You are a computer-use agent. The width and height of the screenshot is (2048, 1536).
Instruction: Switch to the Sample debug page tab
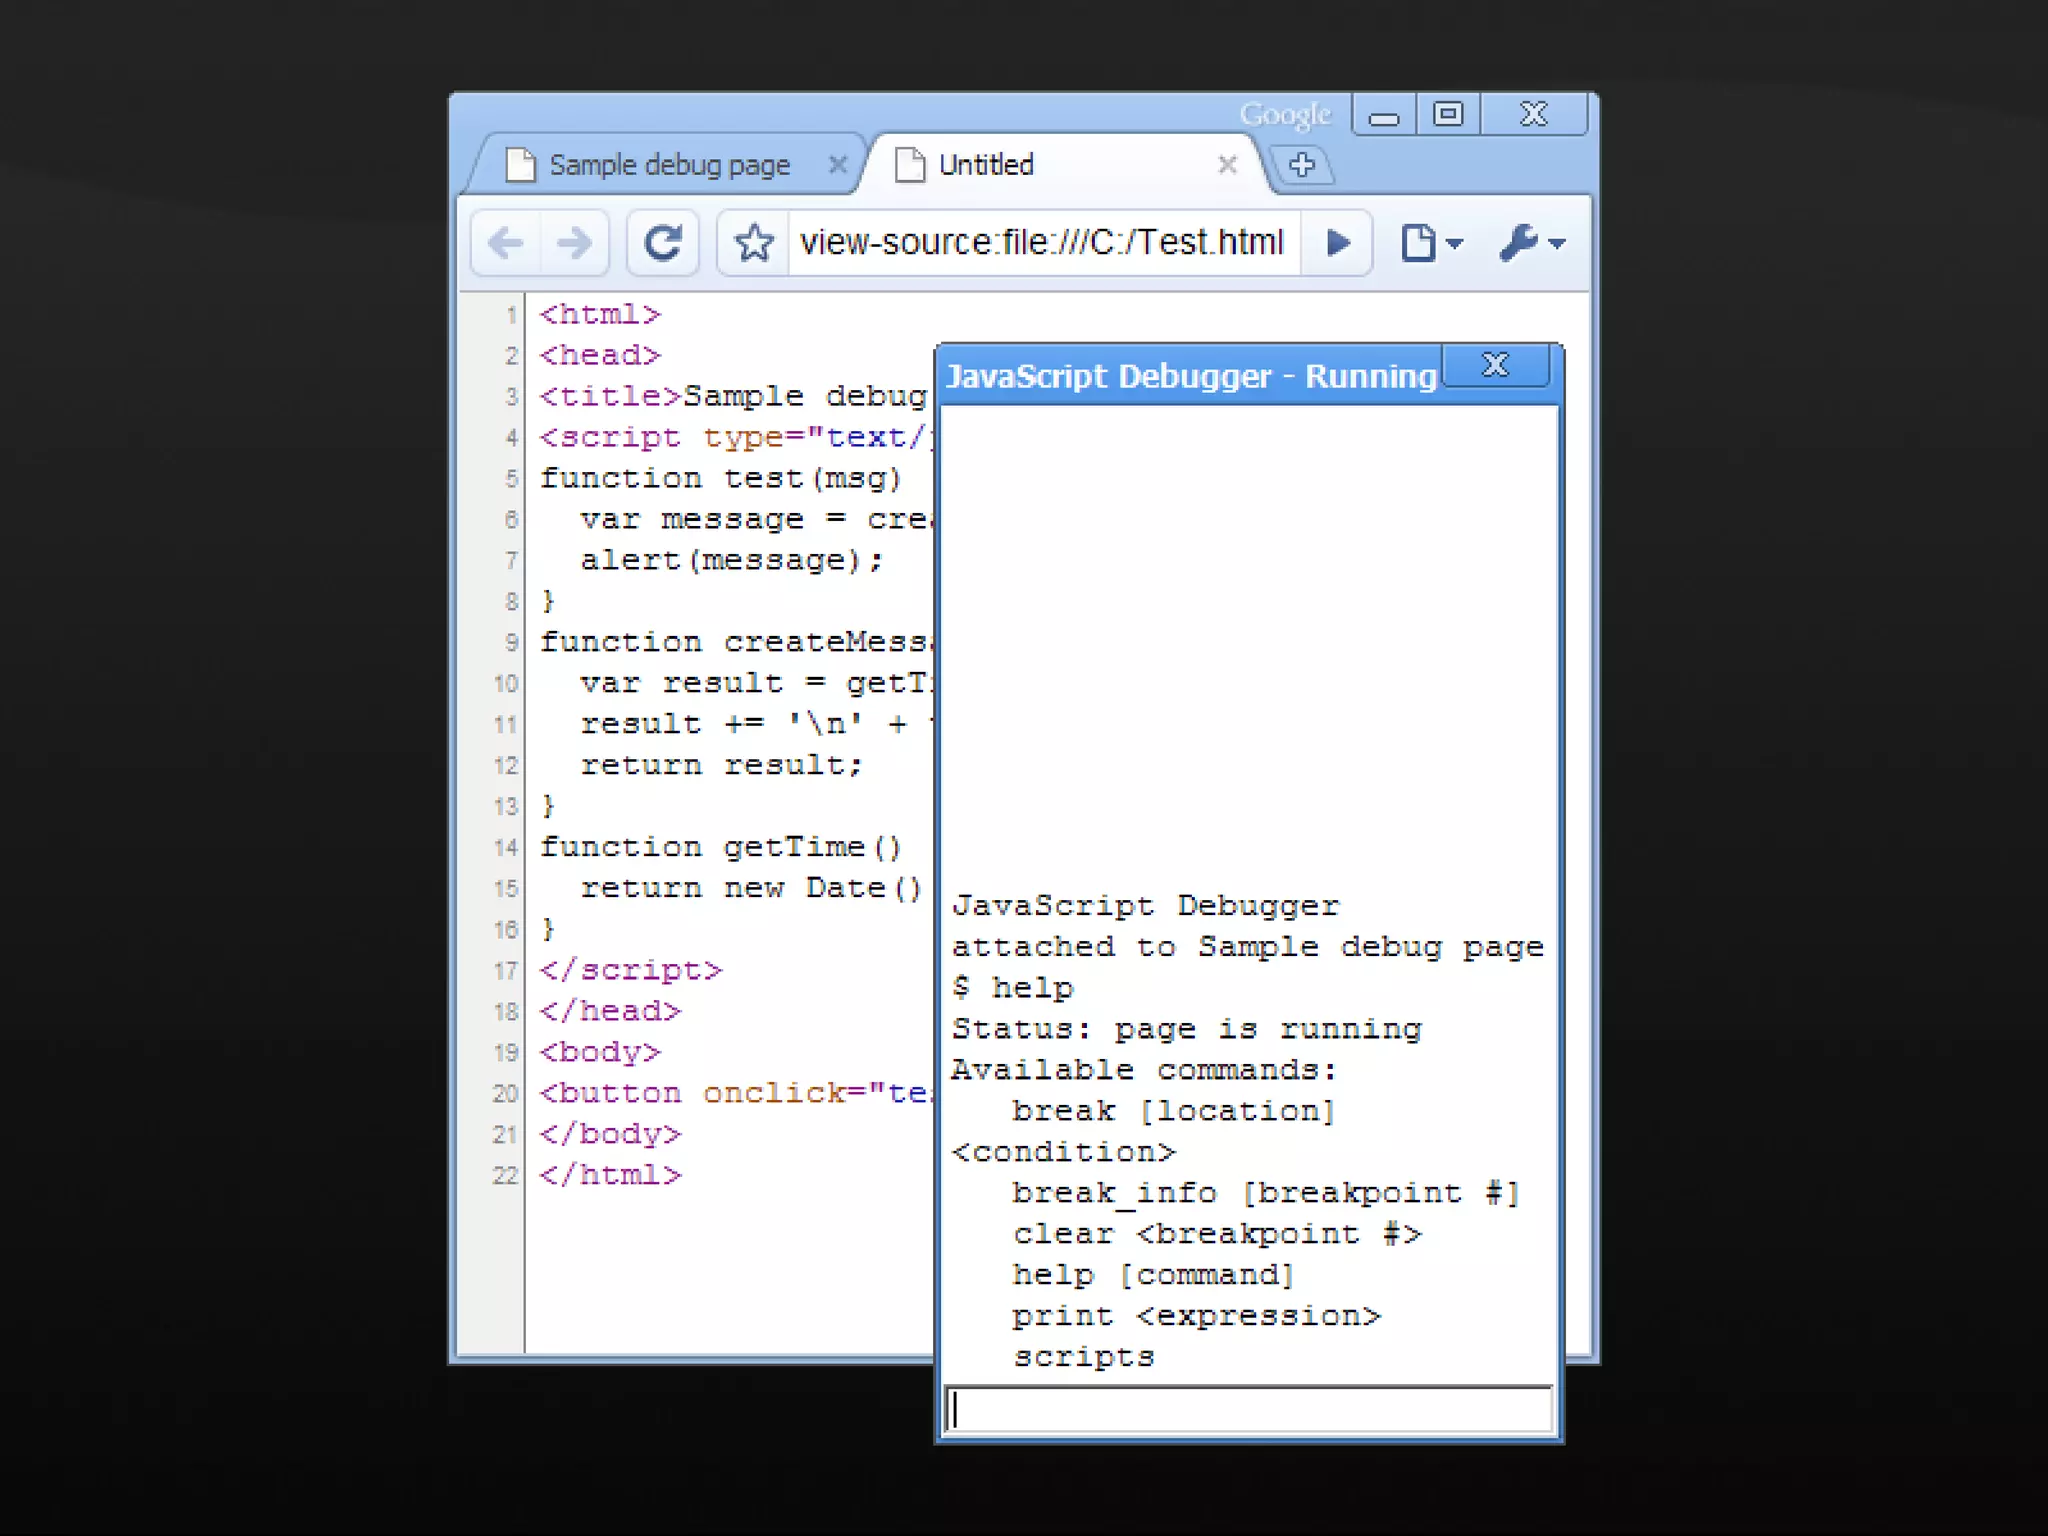[x=669, y=165]
